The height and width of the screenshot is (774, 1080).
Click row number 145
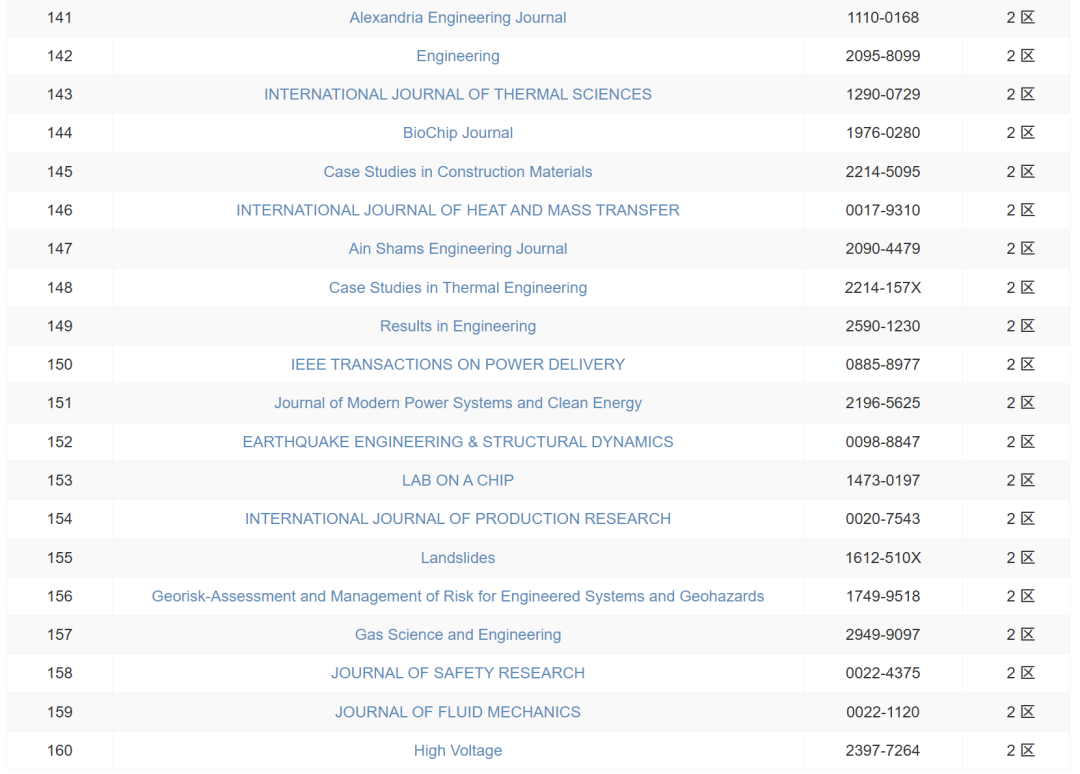pyautogui.click(x=60, y=171)
